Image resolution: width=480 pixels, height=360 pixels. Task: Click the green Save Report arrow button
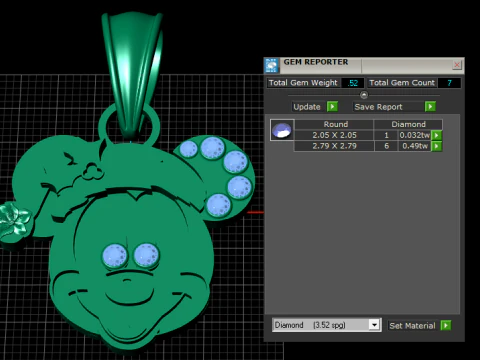430,107
